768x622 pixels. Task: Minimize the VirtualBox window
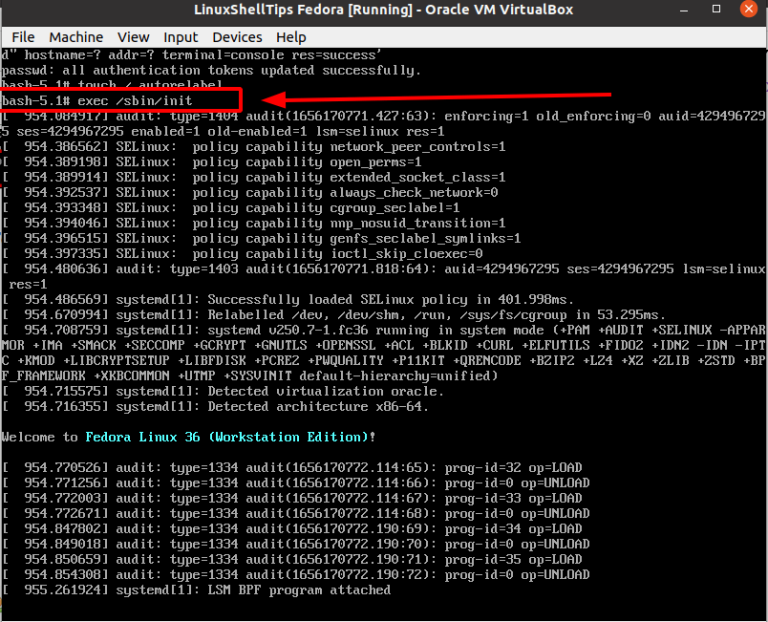coord(690,11)
